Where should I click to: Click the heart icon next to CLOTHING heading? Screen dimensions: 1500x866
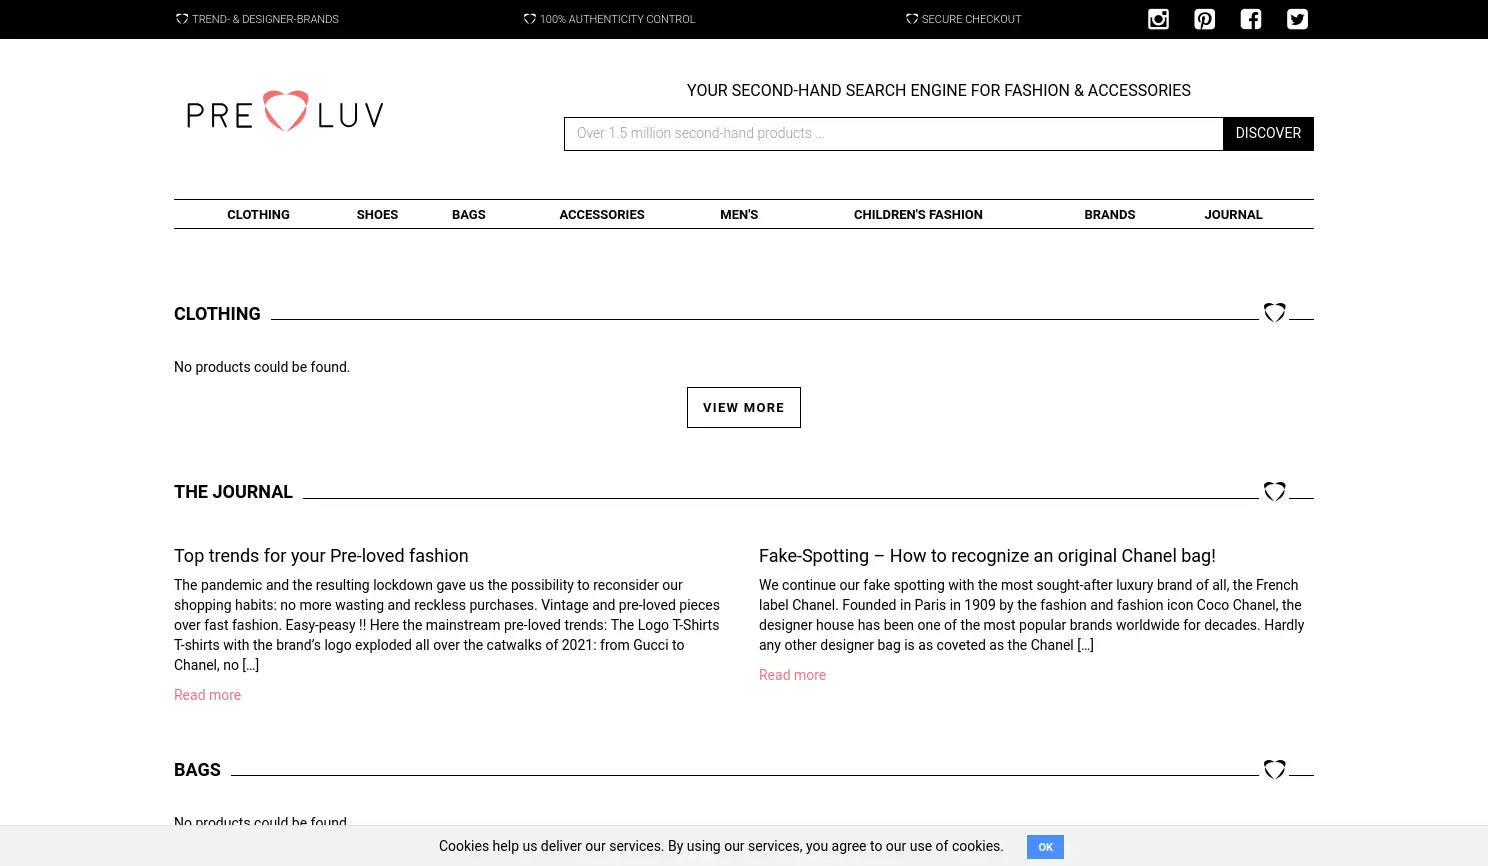pyautogui.click(x=1274, y=313)
